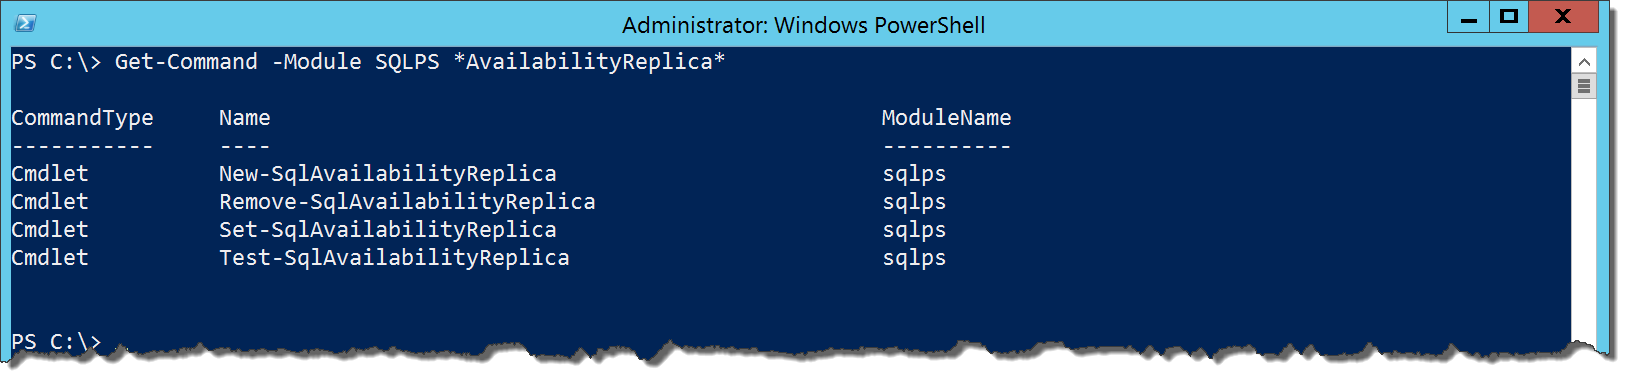Click the window title text

(x=803, y=25)
